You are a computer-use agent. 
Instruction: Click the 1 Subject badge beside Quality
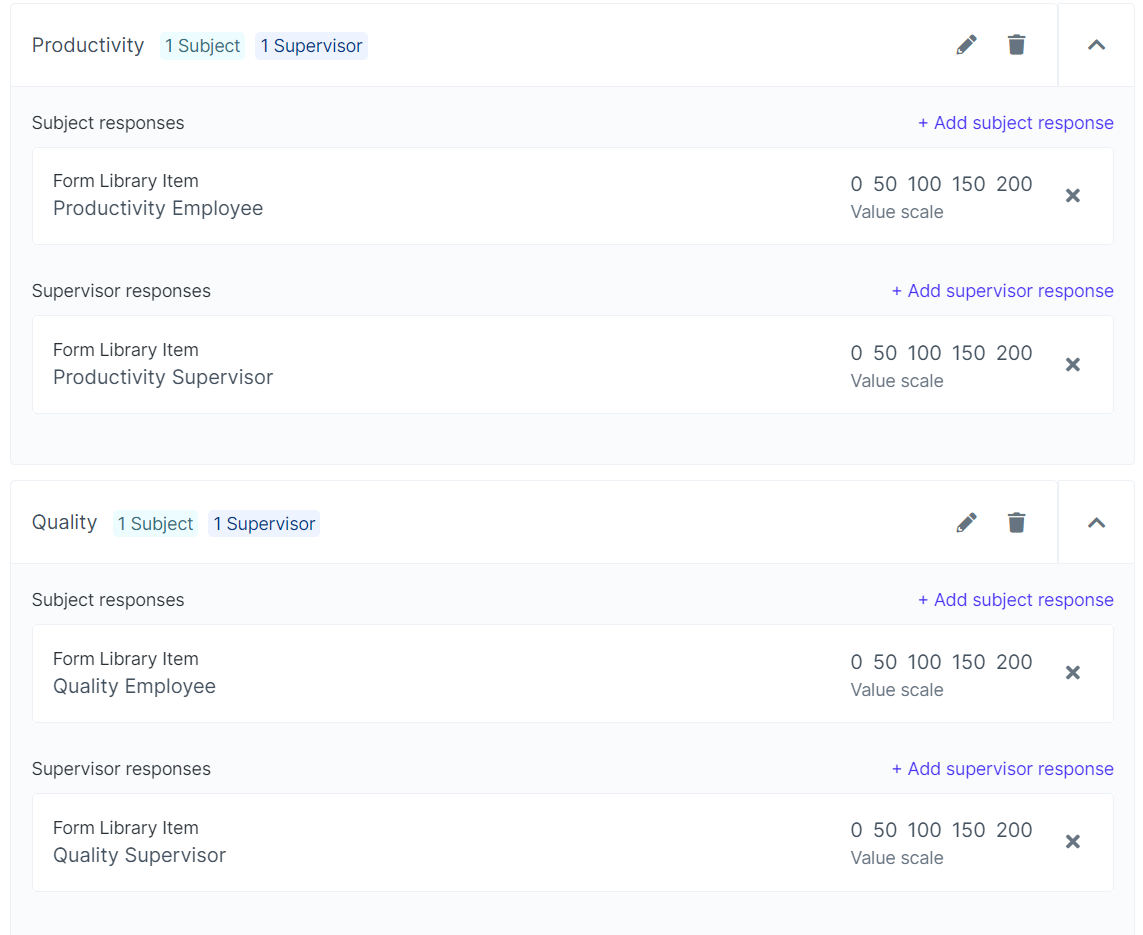155,524
